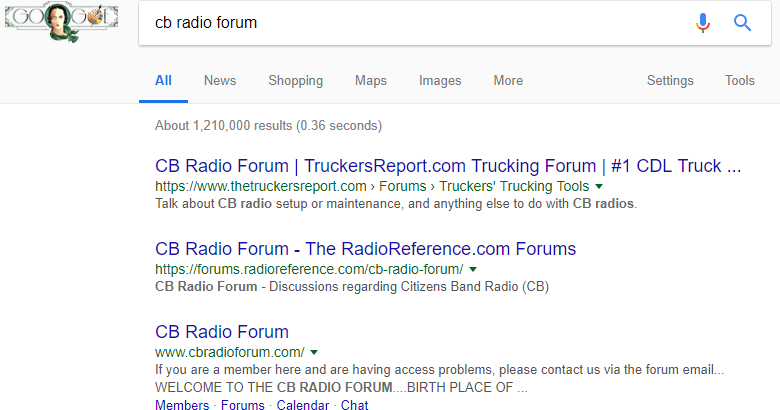
Task: Open the RadioReference.com Forums result title
Action: click(x=365, y=249)
